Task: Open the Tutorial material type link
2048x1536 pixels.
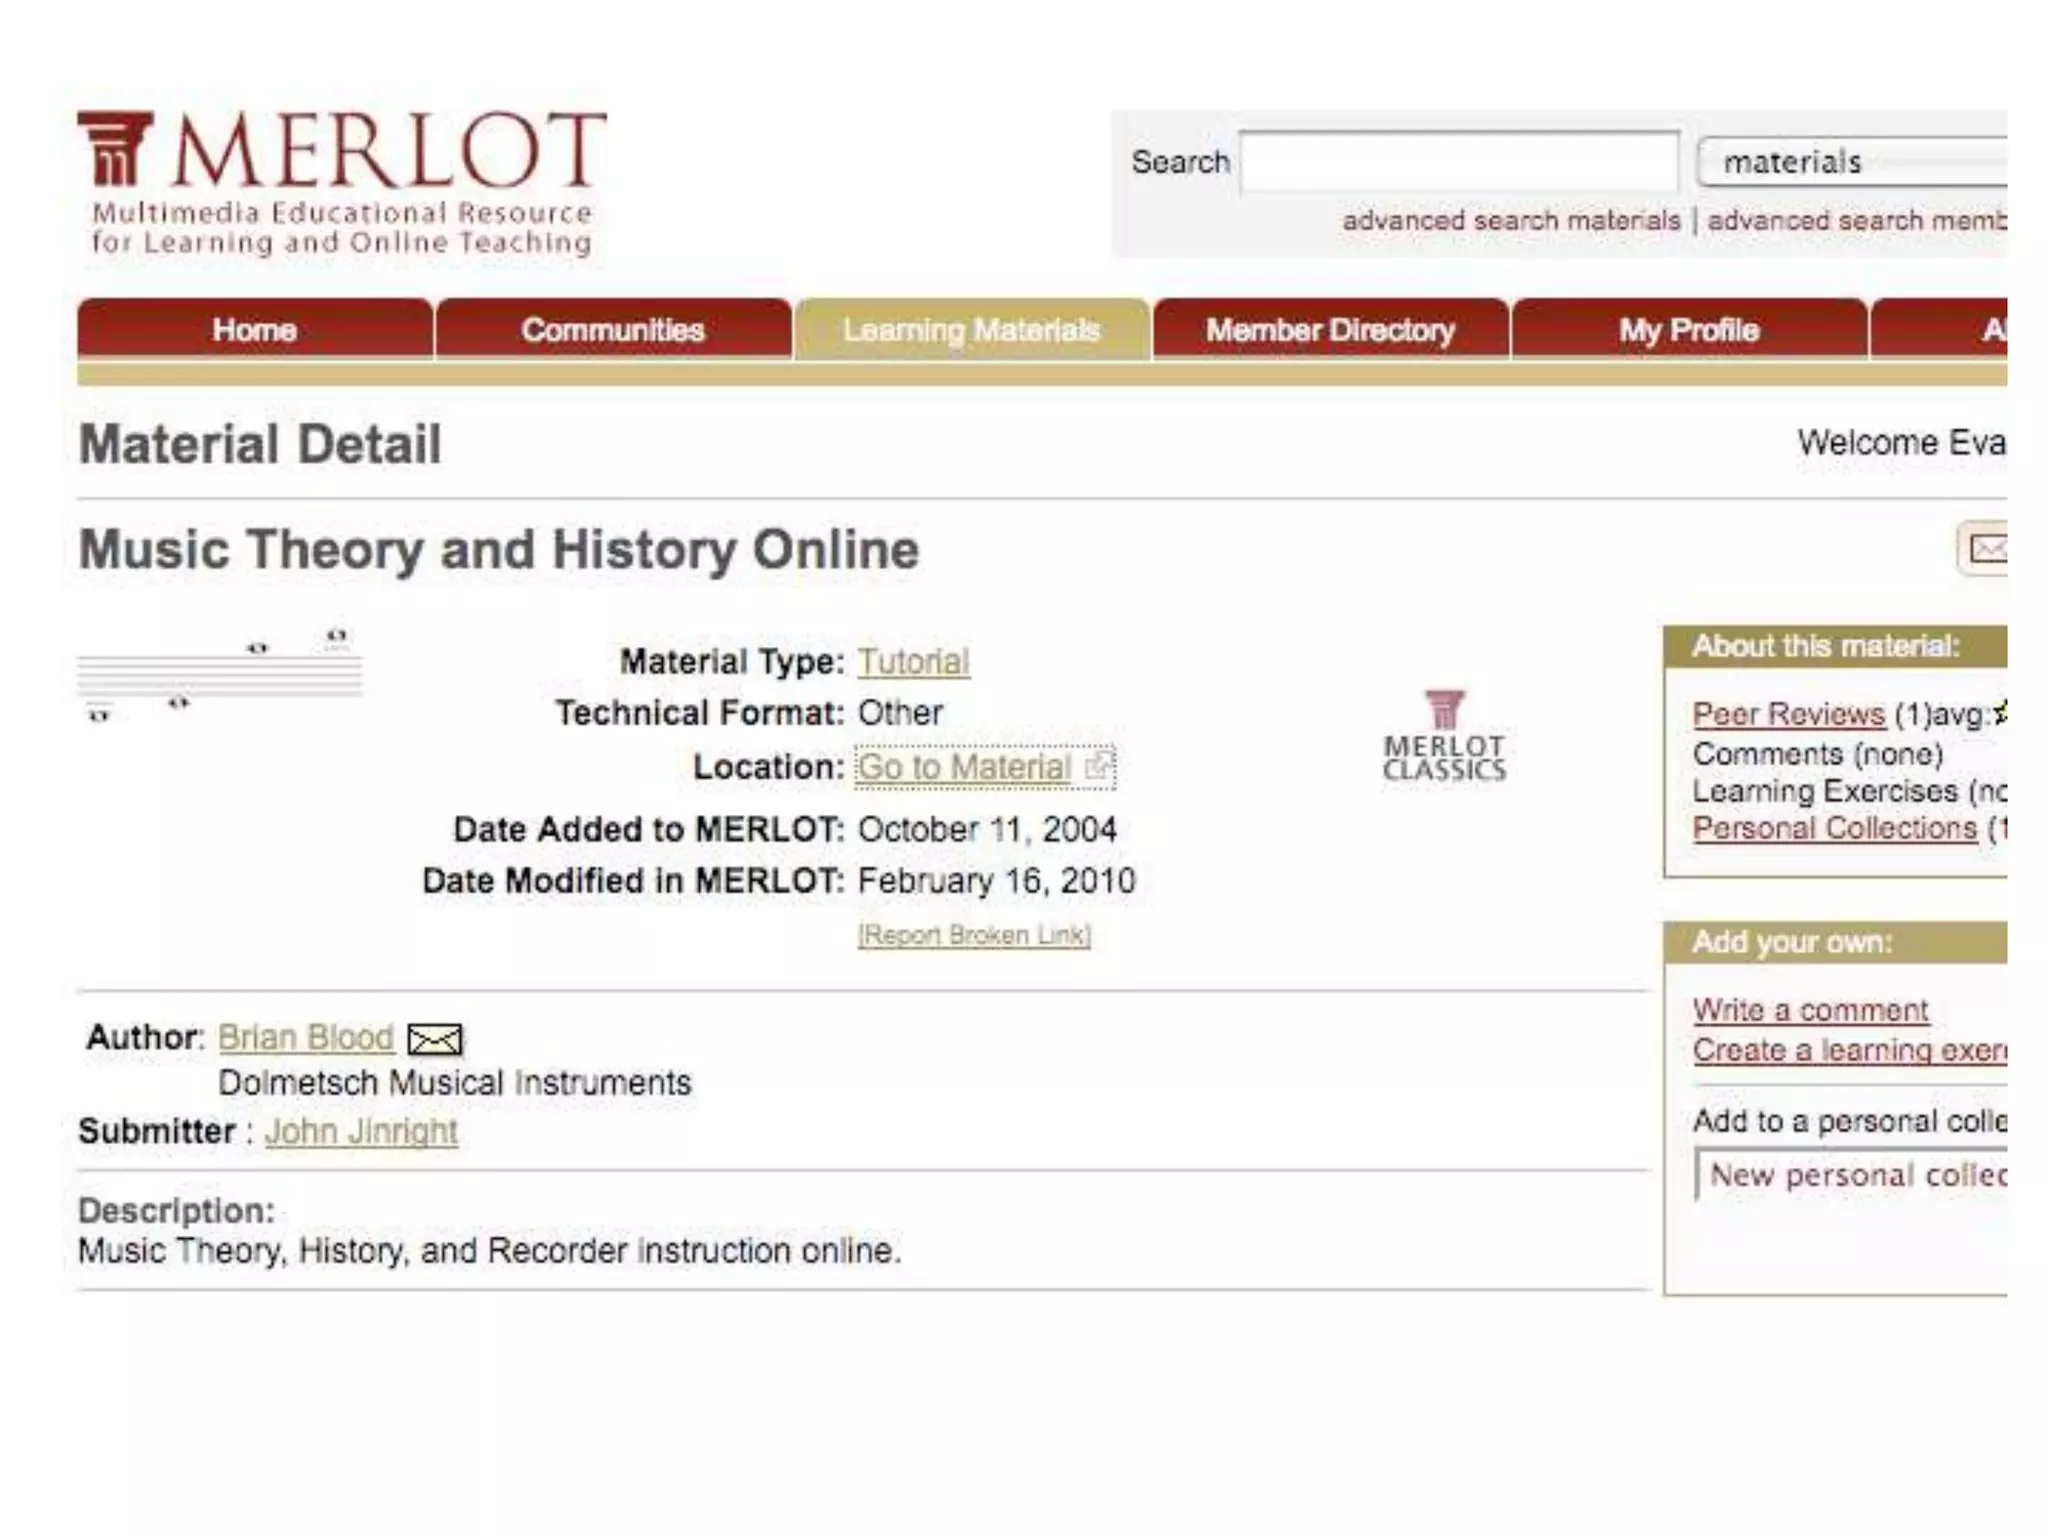Action: coord(913,661)
